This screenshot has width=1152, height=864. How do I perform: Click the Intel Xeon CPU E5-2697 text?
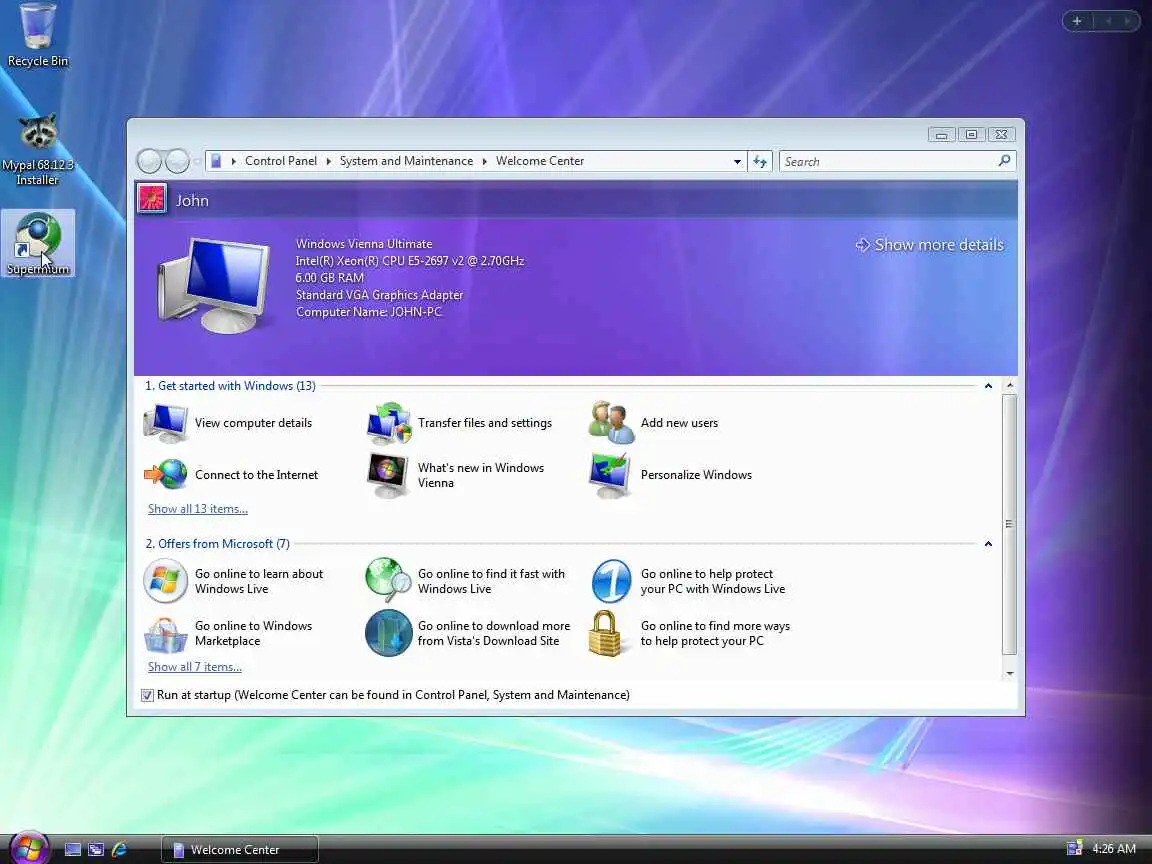(x=410, y=261)
